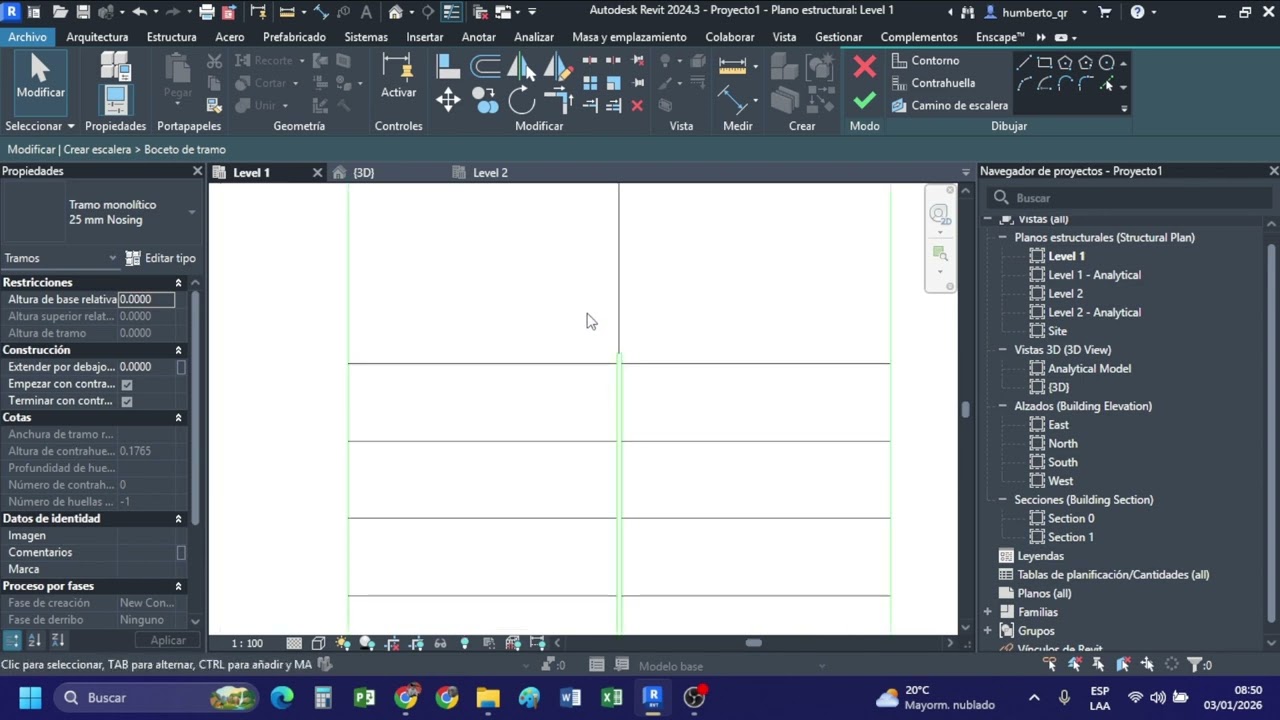
Task: Choose the Contorno boundary tool
Action: pyautogui.click(x=925, y=61)
